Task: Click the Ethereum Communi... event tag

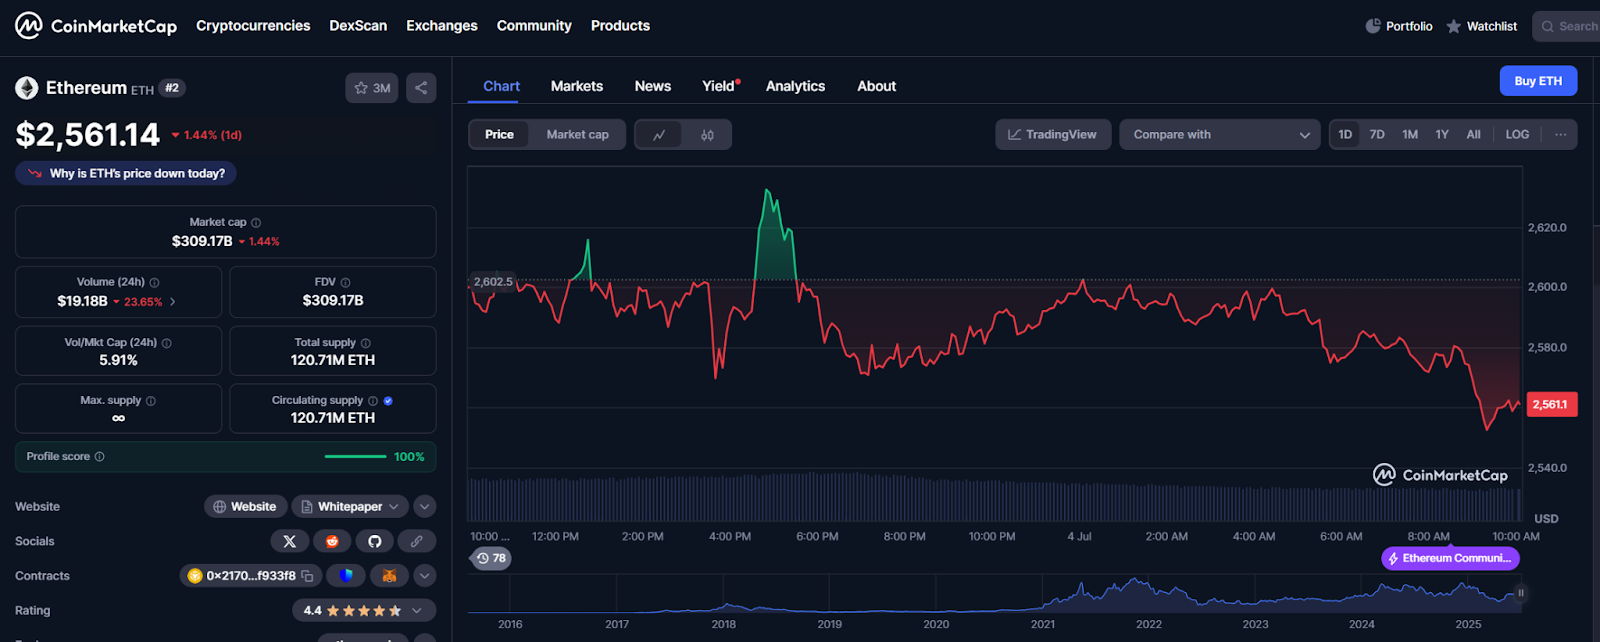Action: click(x=1450, y=559)
